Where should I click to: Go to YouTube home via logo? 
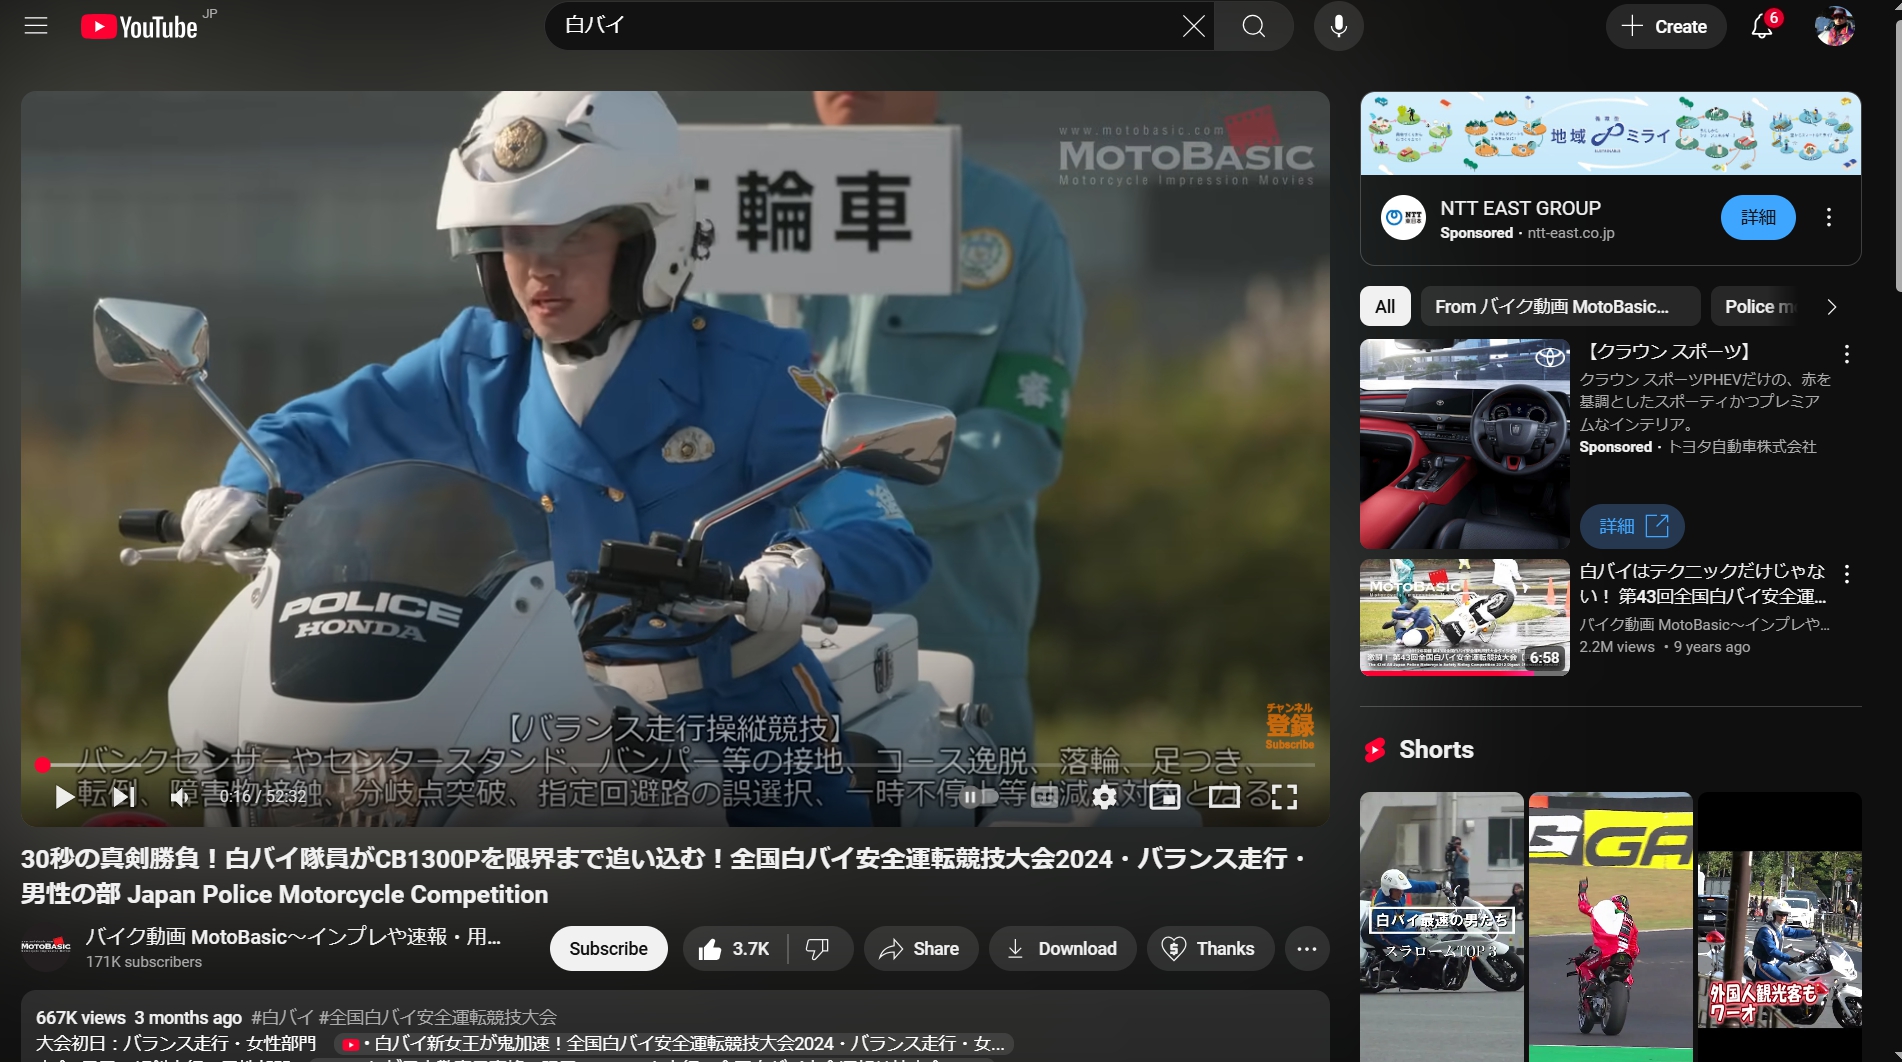[139, 27]
